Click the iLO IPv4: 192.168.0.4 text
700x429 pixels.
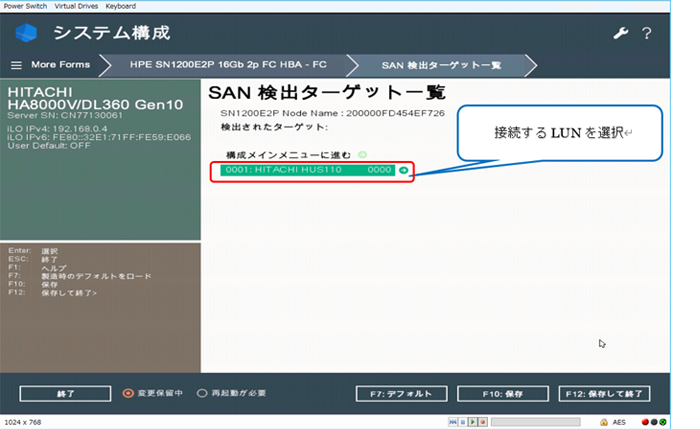pyautogui.click(x=57, y=129)
